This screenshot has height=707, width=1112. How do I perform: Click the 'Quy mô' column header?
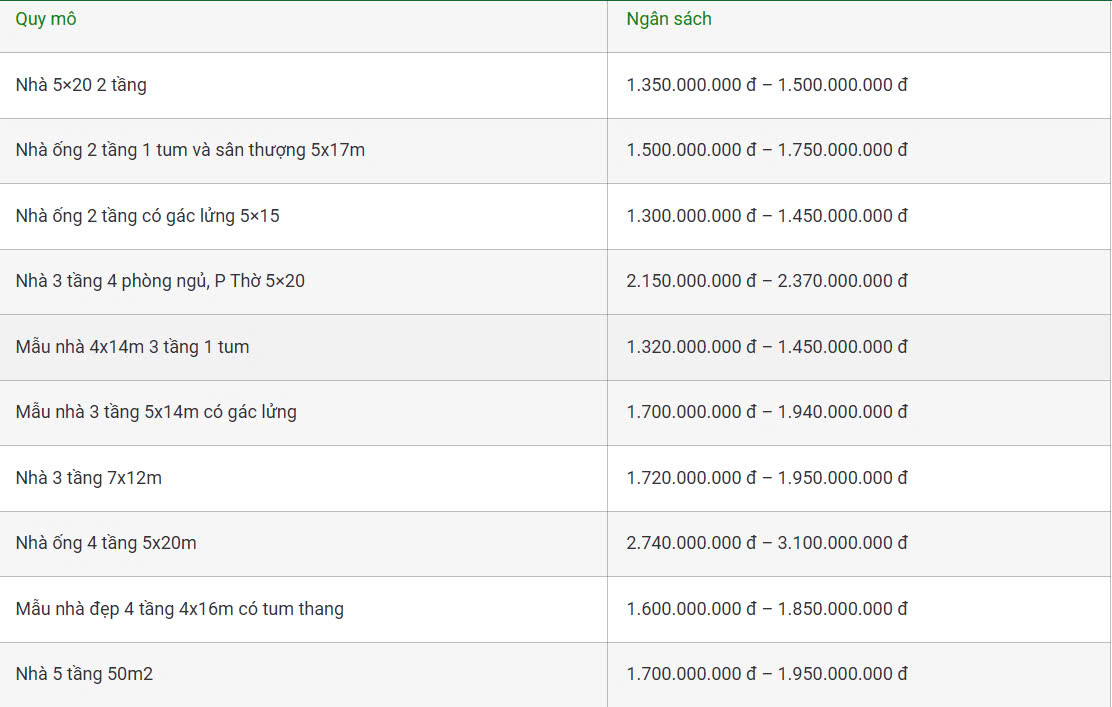tap(46, 19)
